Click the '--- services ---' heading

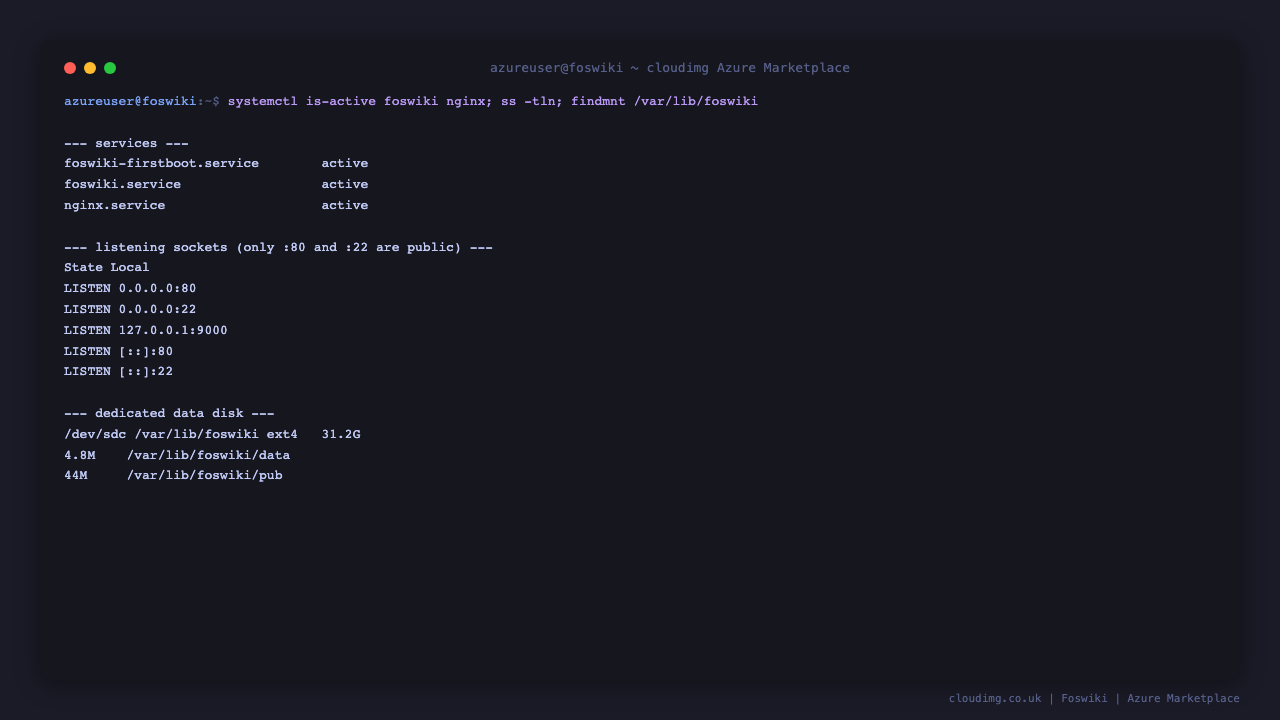pos(126,143)
